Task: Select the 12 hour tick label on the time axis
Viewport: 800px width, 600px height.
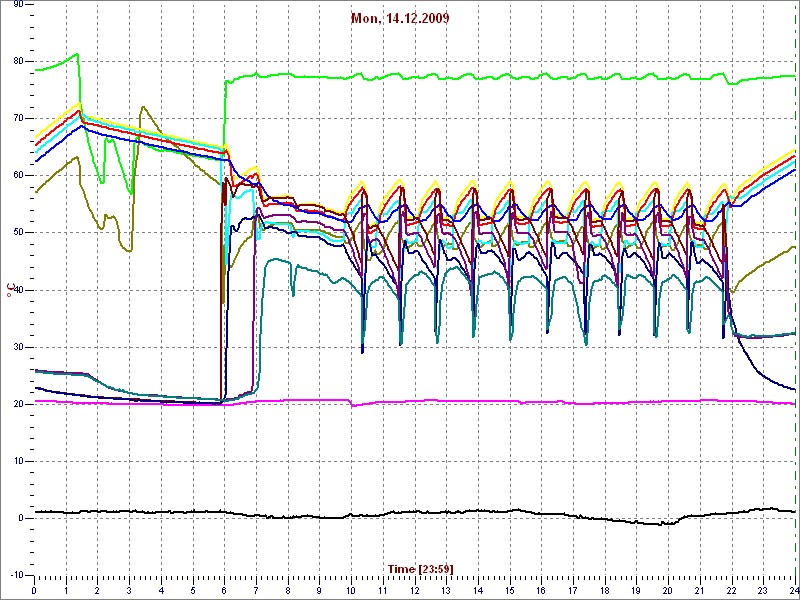Action: click(x=414, y=590)
